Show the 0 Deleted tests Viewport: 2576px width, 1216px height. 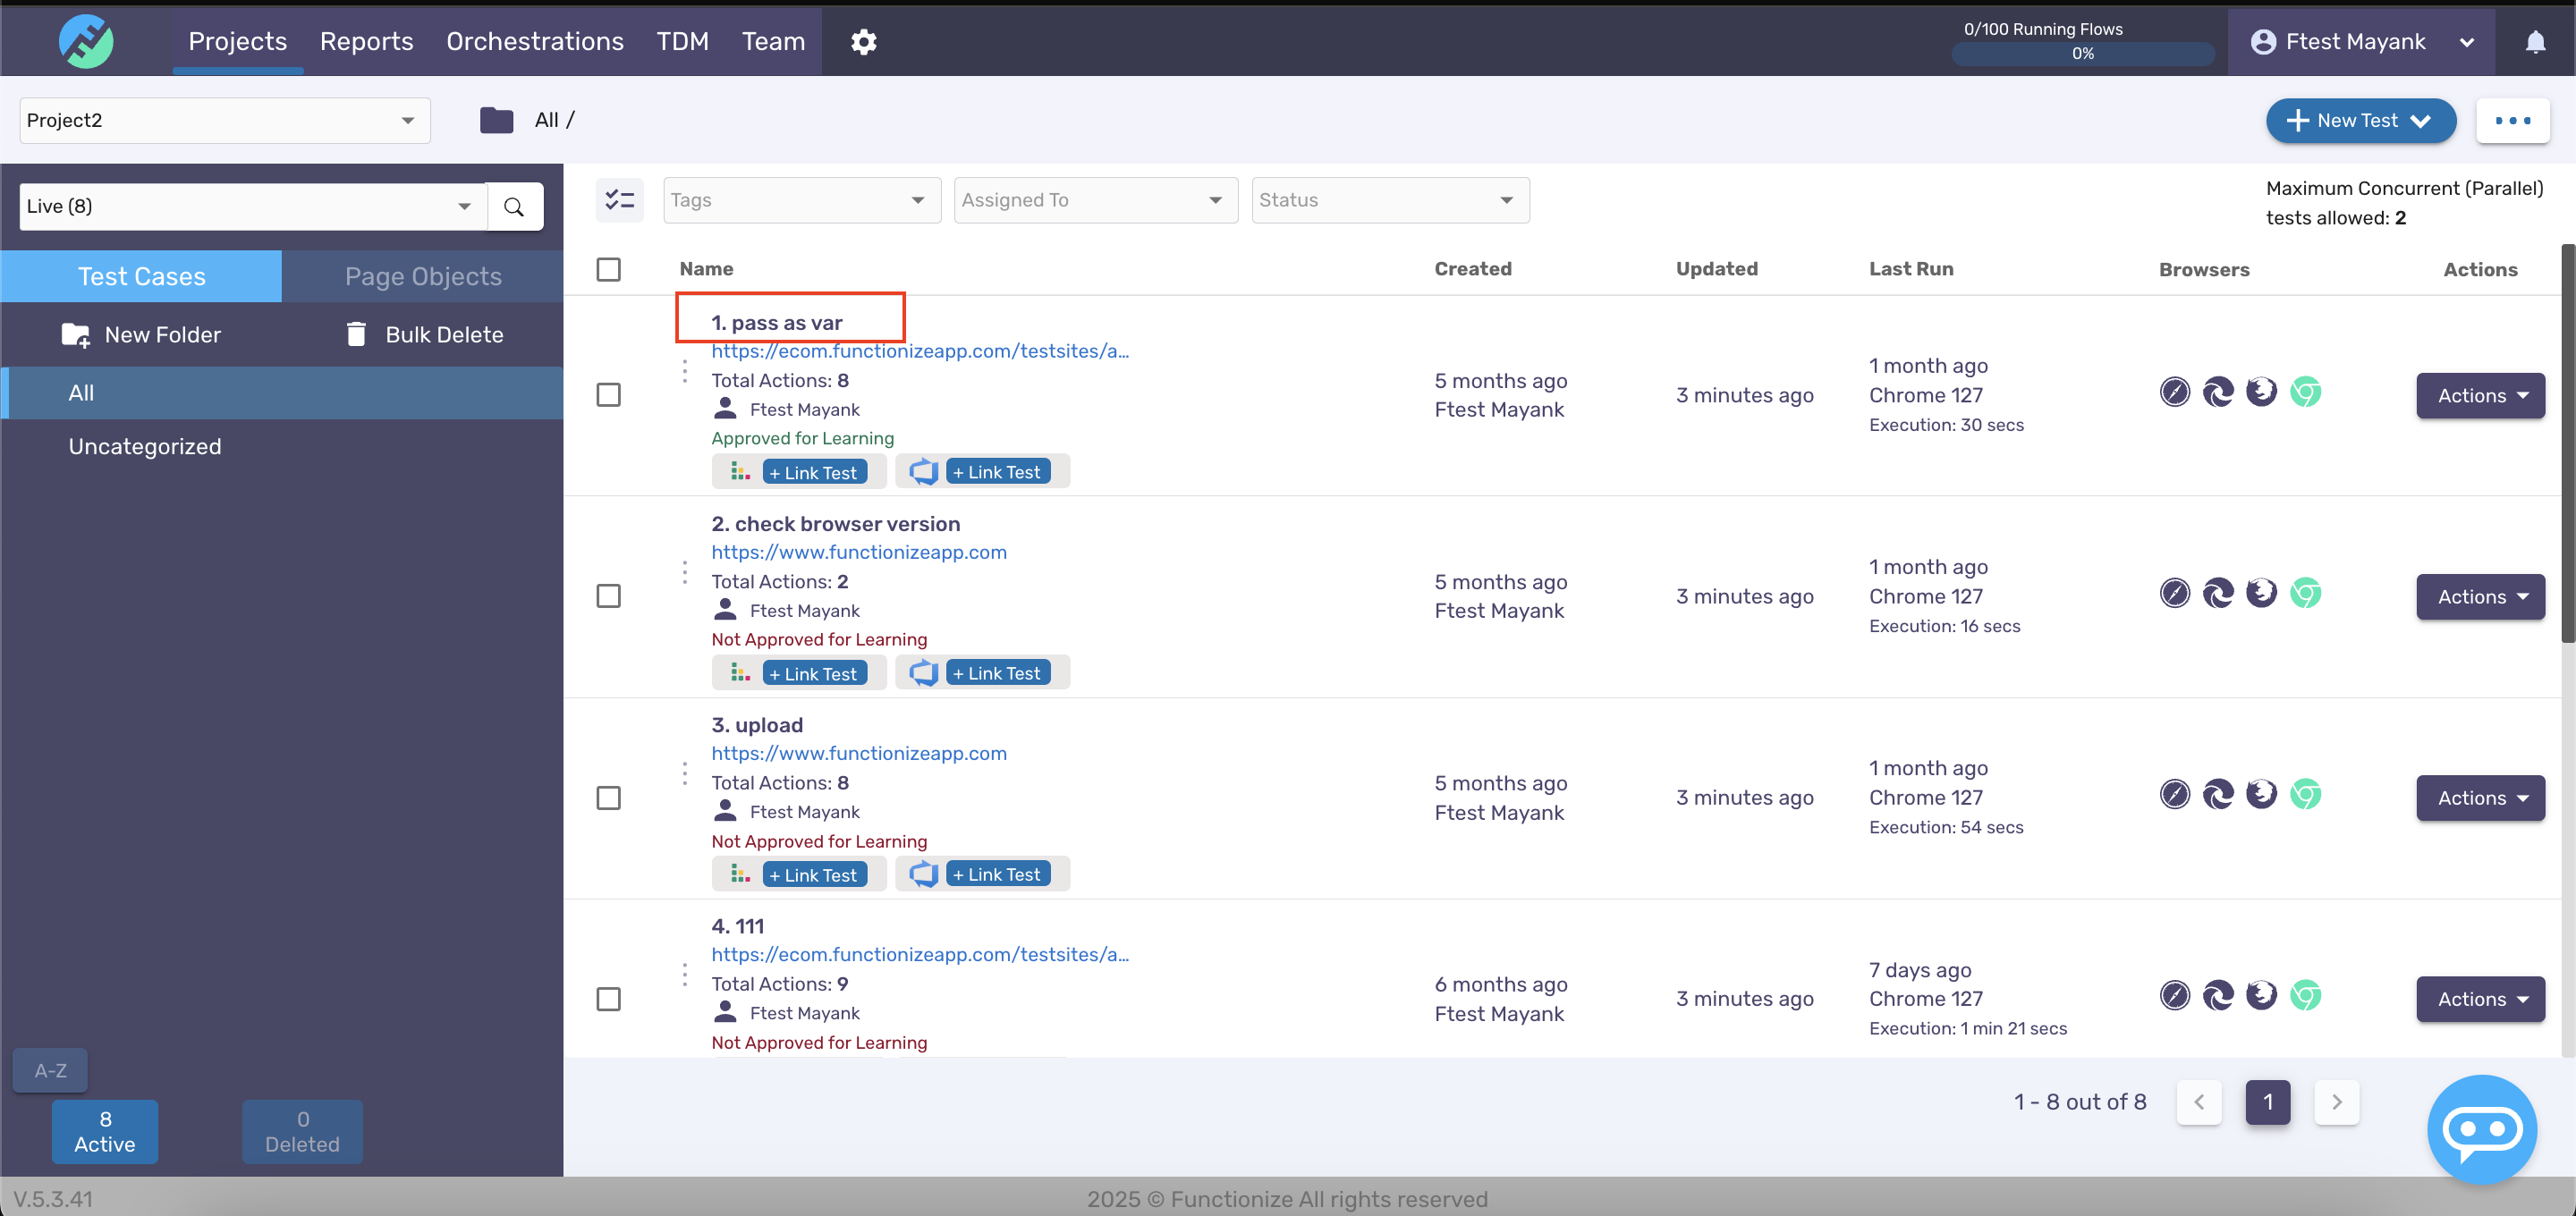click(x=302, y=1131)
